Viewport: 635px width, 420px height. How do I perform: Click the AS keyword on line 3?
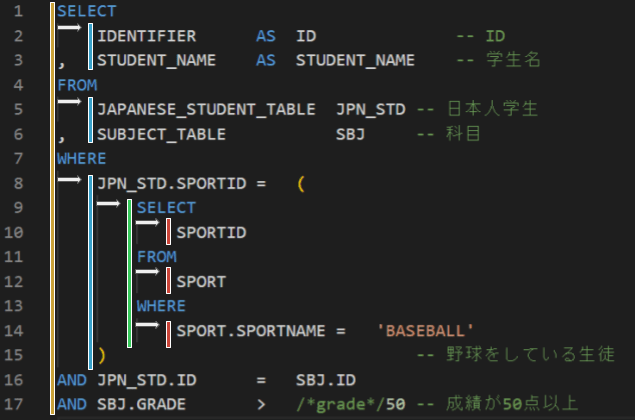pos(266,60)
